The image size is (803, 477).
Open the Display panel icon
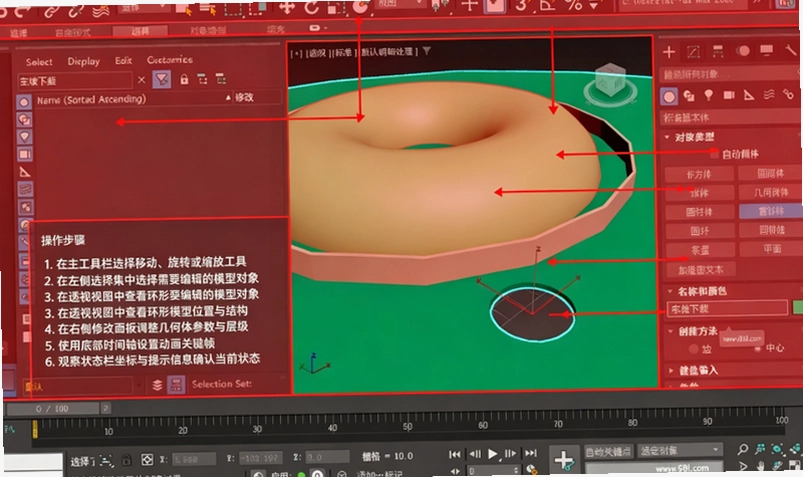767,50
